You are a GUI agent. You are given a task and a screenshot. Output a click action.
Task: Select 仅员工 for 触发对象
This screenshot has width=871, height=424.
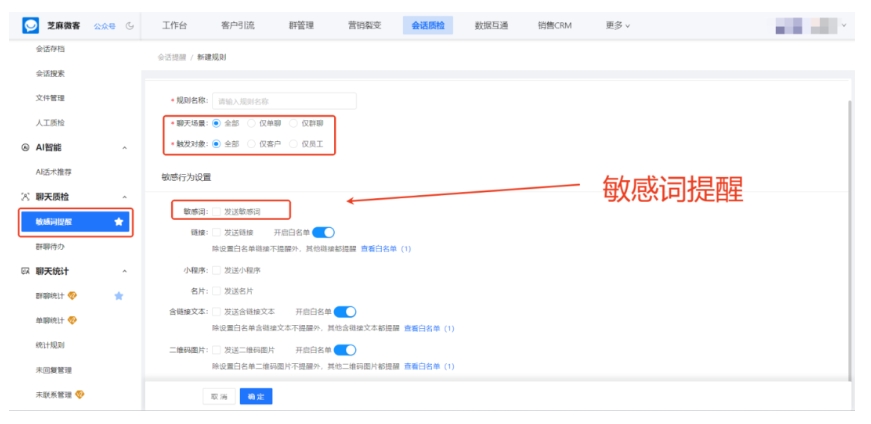click(293, 144)
